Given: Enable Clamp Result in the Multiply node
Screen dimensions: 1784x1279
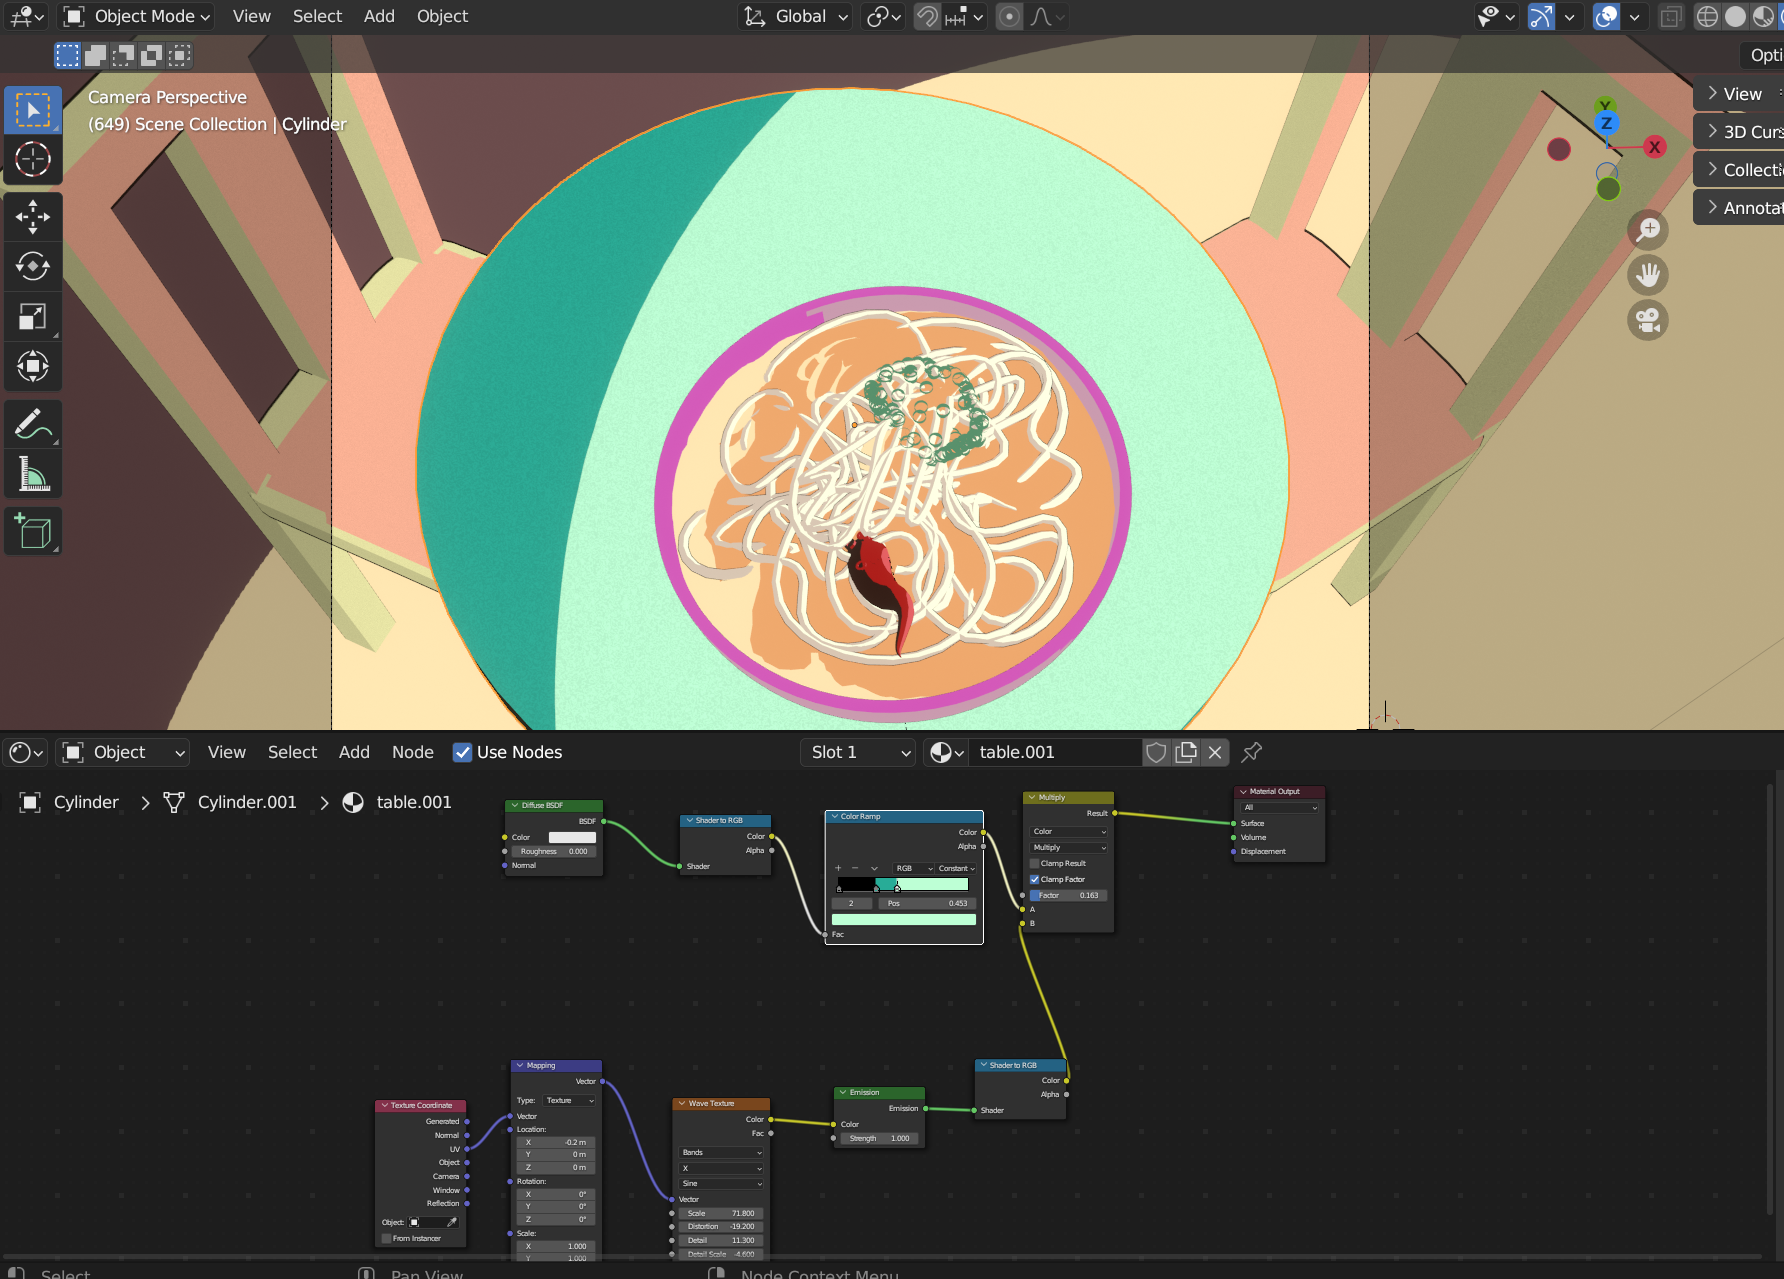Looking at the screenshot, I should pyautogui.click(x=1035, y=863).
